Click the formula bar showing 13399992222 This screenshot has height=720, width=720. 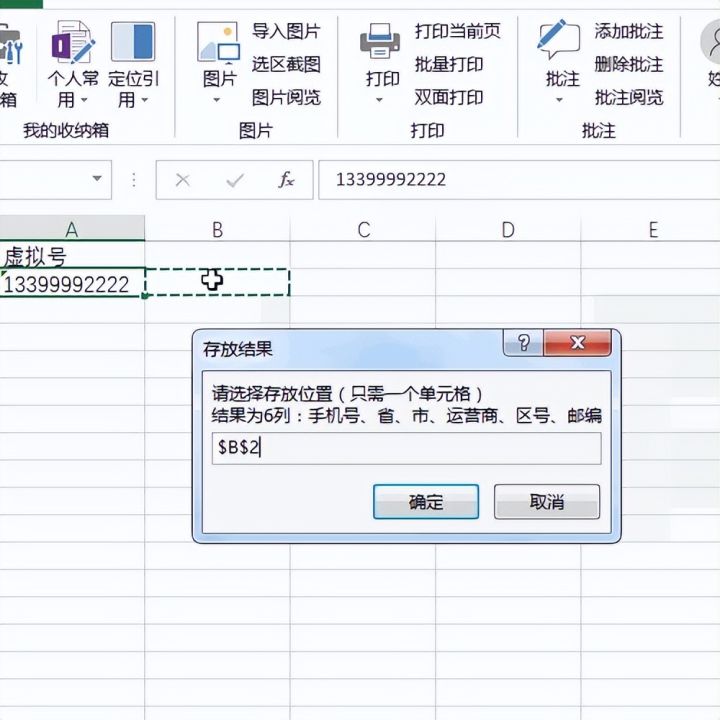tap(519, 180)
